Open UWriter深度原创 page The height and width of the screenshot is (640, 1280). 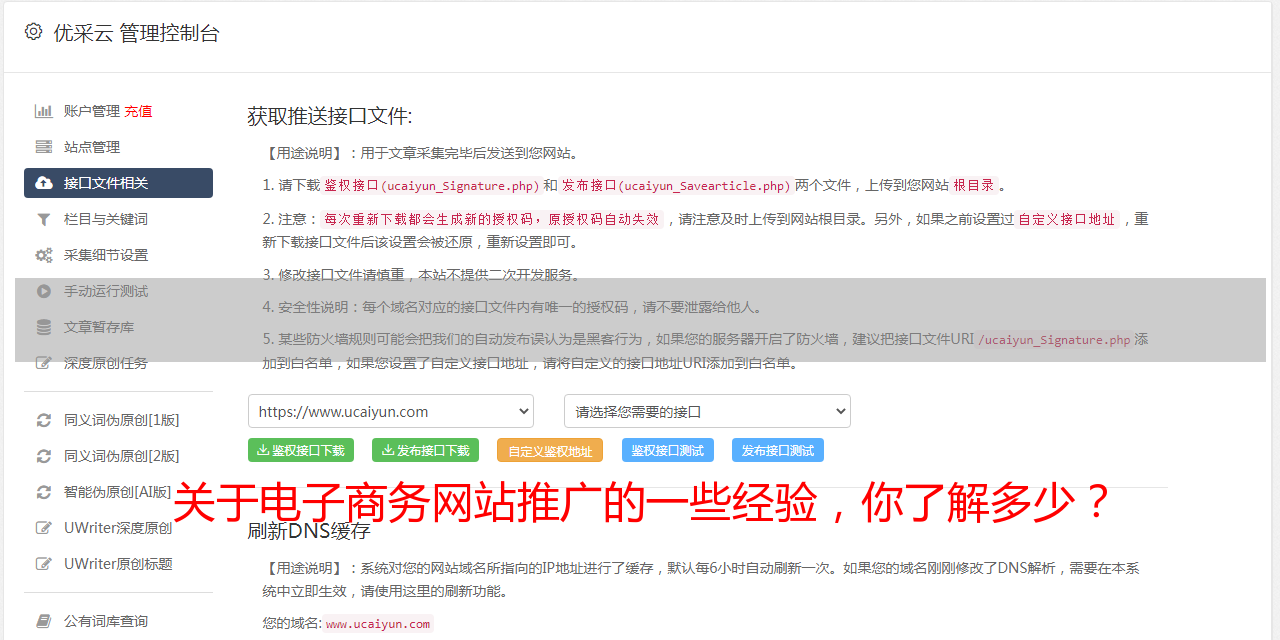118,528
